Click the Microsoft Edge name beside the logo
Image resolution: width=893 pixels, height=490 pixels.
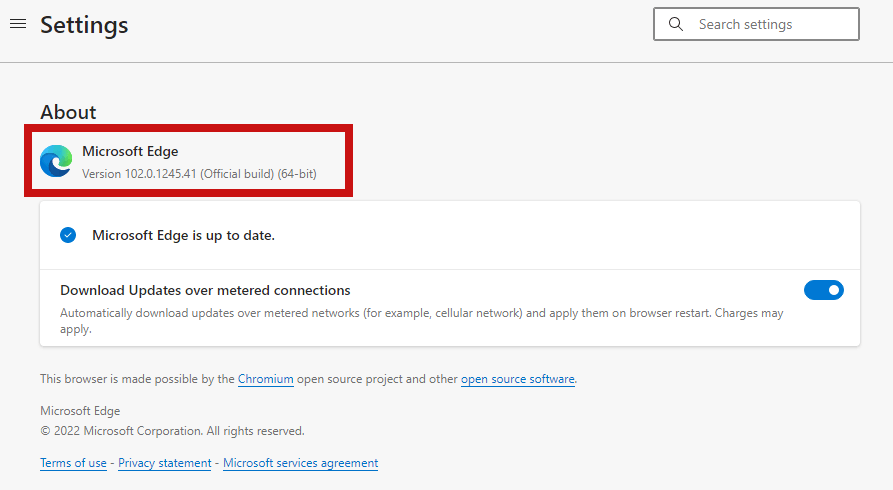click(x=130, y=151)
